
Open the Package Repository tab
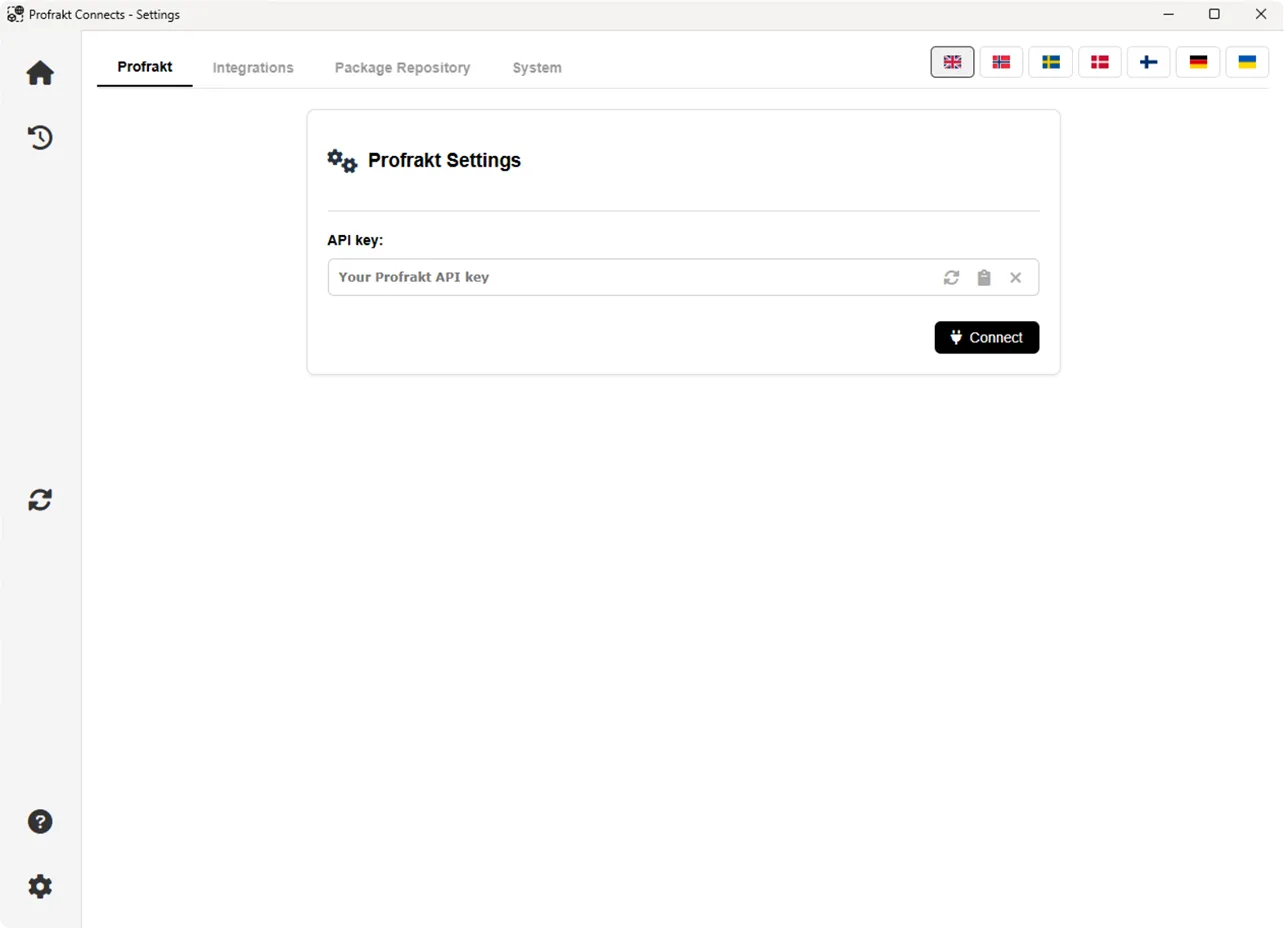pyautogui.click(x=402, y=68)
